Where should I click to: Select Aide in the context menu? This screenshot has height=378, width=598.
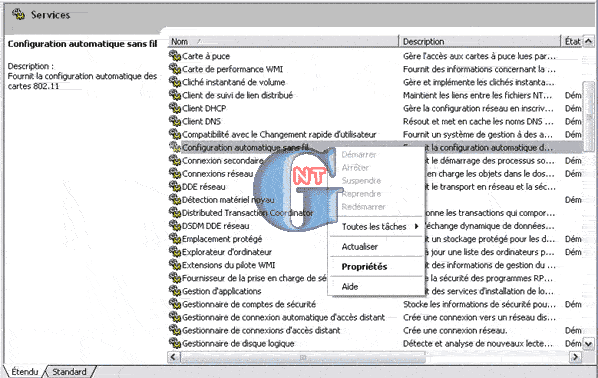pyautogui.click(x=377, y=286)
